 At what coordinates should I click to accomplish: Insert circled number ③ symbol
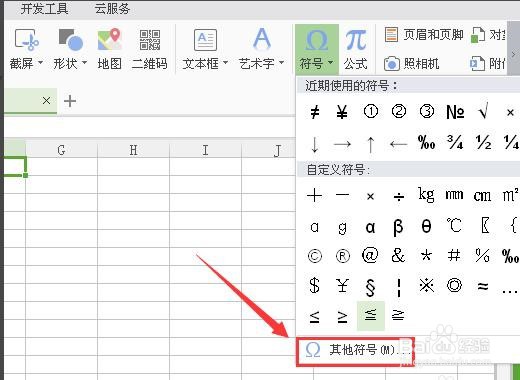[x=427, y=112]
